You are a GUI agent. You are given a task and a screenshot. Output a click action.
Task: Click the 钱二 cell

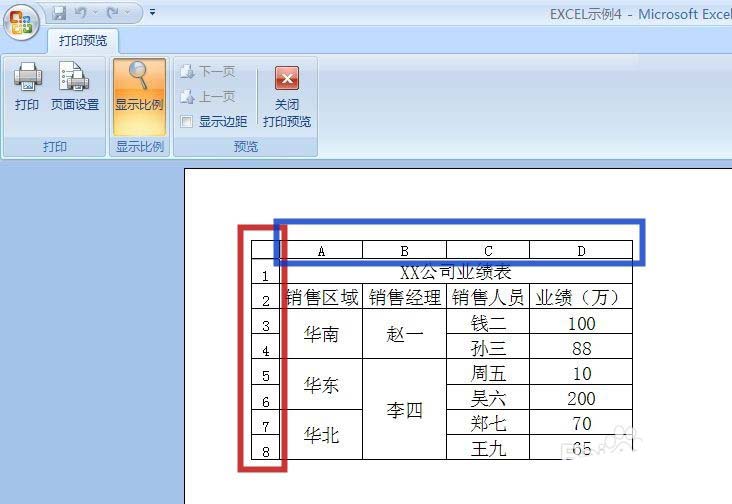pos(488,322)
